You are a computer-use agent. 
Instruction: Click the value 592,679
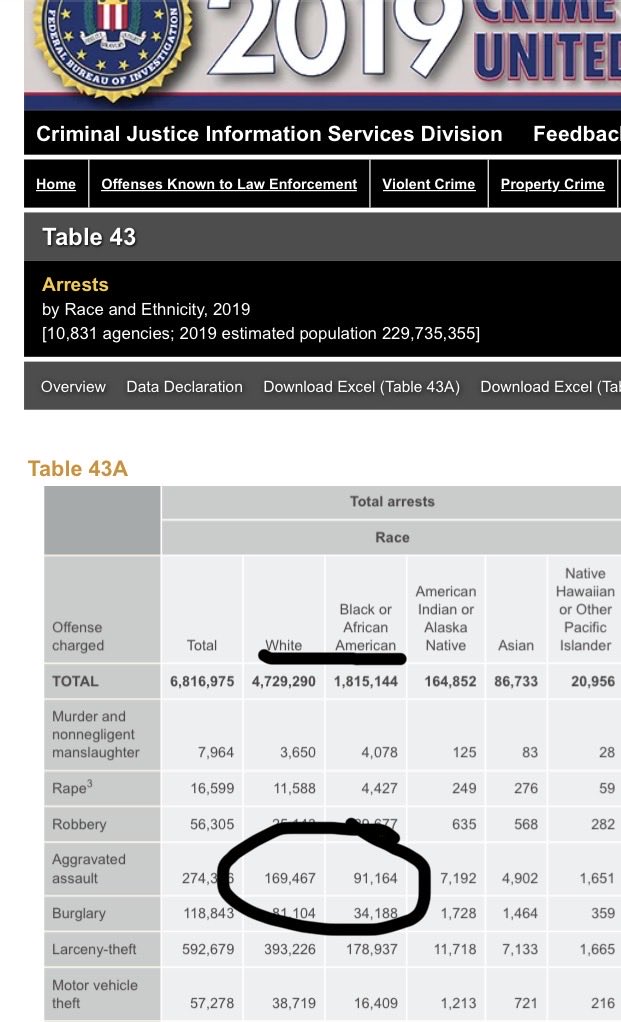click(x=208, y=949)
